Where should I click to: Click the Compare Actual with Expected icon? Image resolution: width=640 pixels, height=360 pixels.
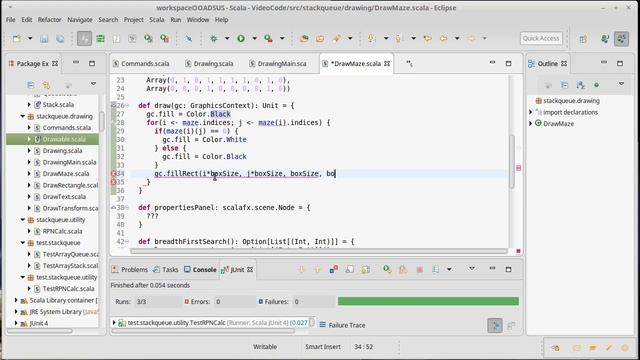pyautogui.click(x=511, y=325)
